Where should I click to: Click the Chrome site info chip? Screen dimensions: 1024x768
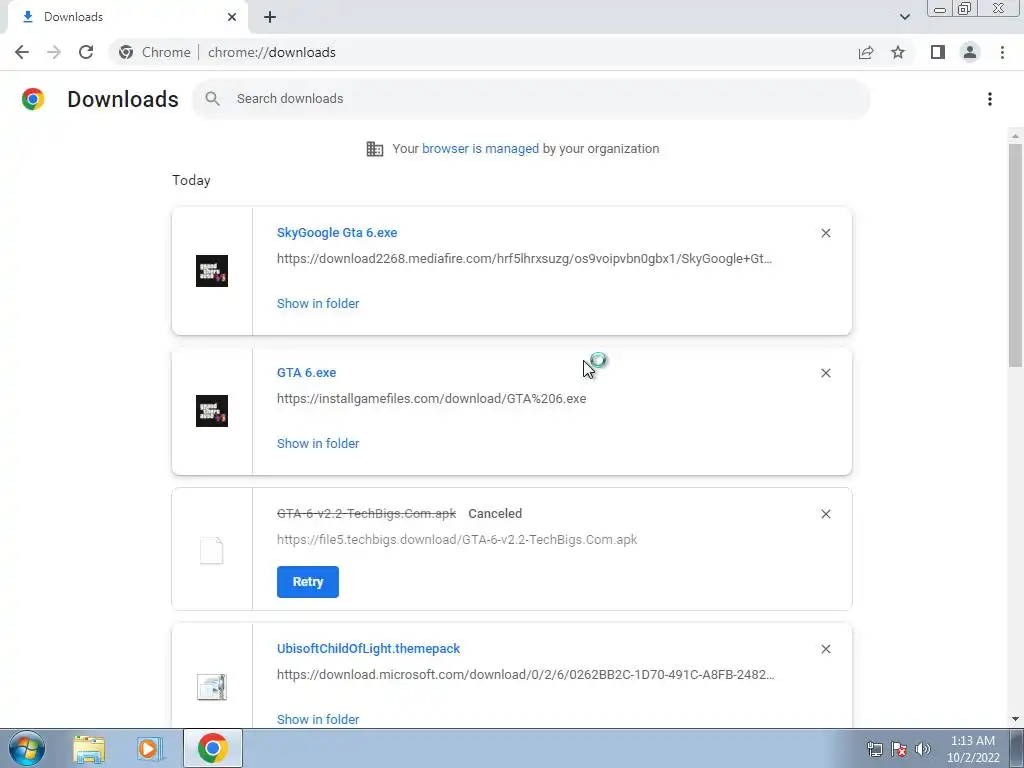(154, 52)
